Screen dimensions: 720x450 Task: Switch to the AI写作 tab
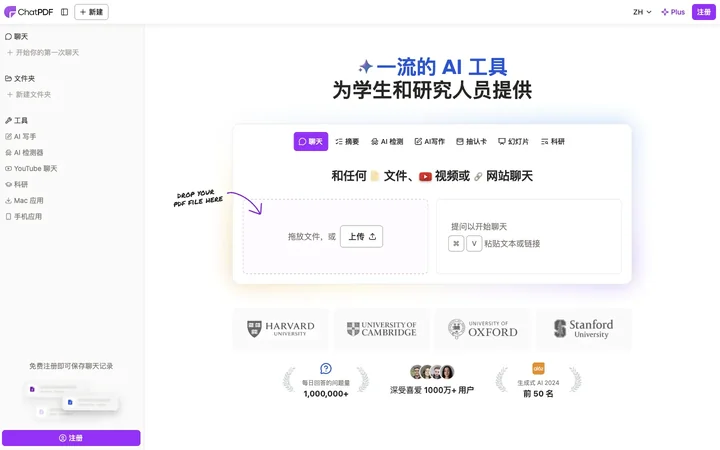point(430,141)
